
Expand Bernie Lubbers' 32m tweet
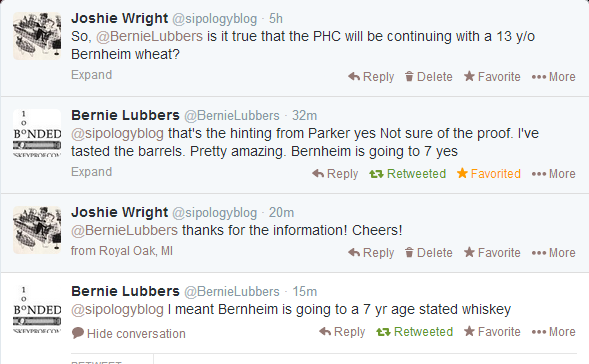click(x=91, y=172)
